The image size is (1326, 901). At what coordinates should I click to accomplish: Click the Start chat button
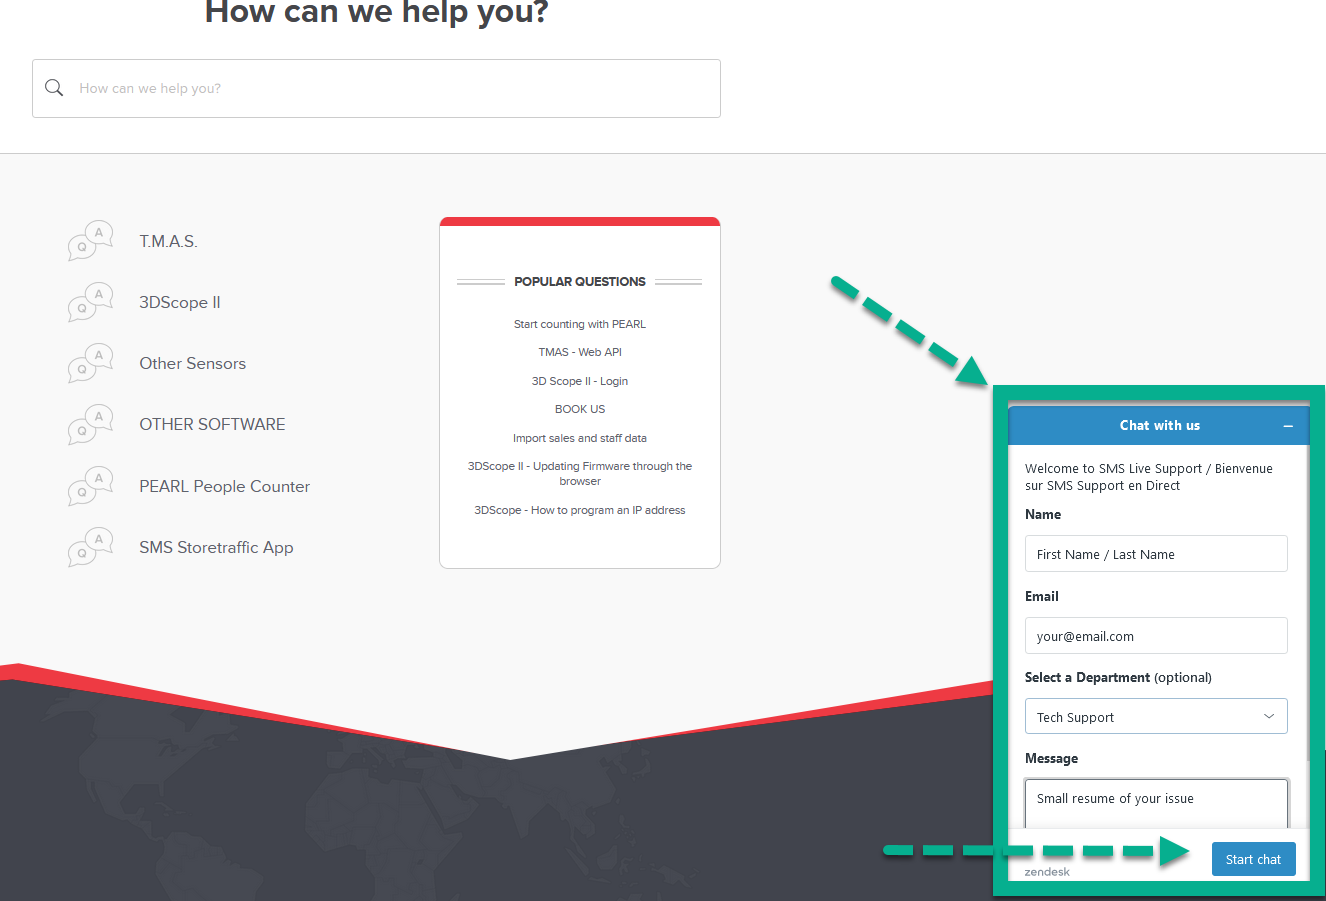coord(1254,859)
